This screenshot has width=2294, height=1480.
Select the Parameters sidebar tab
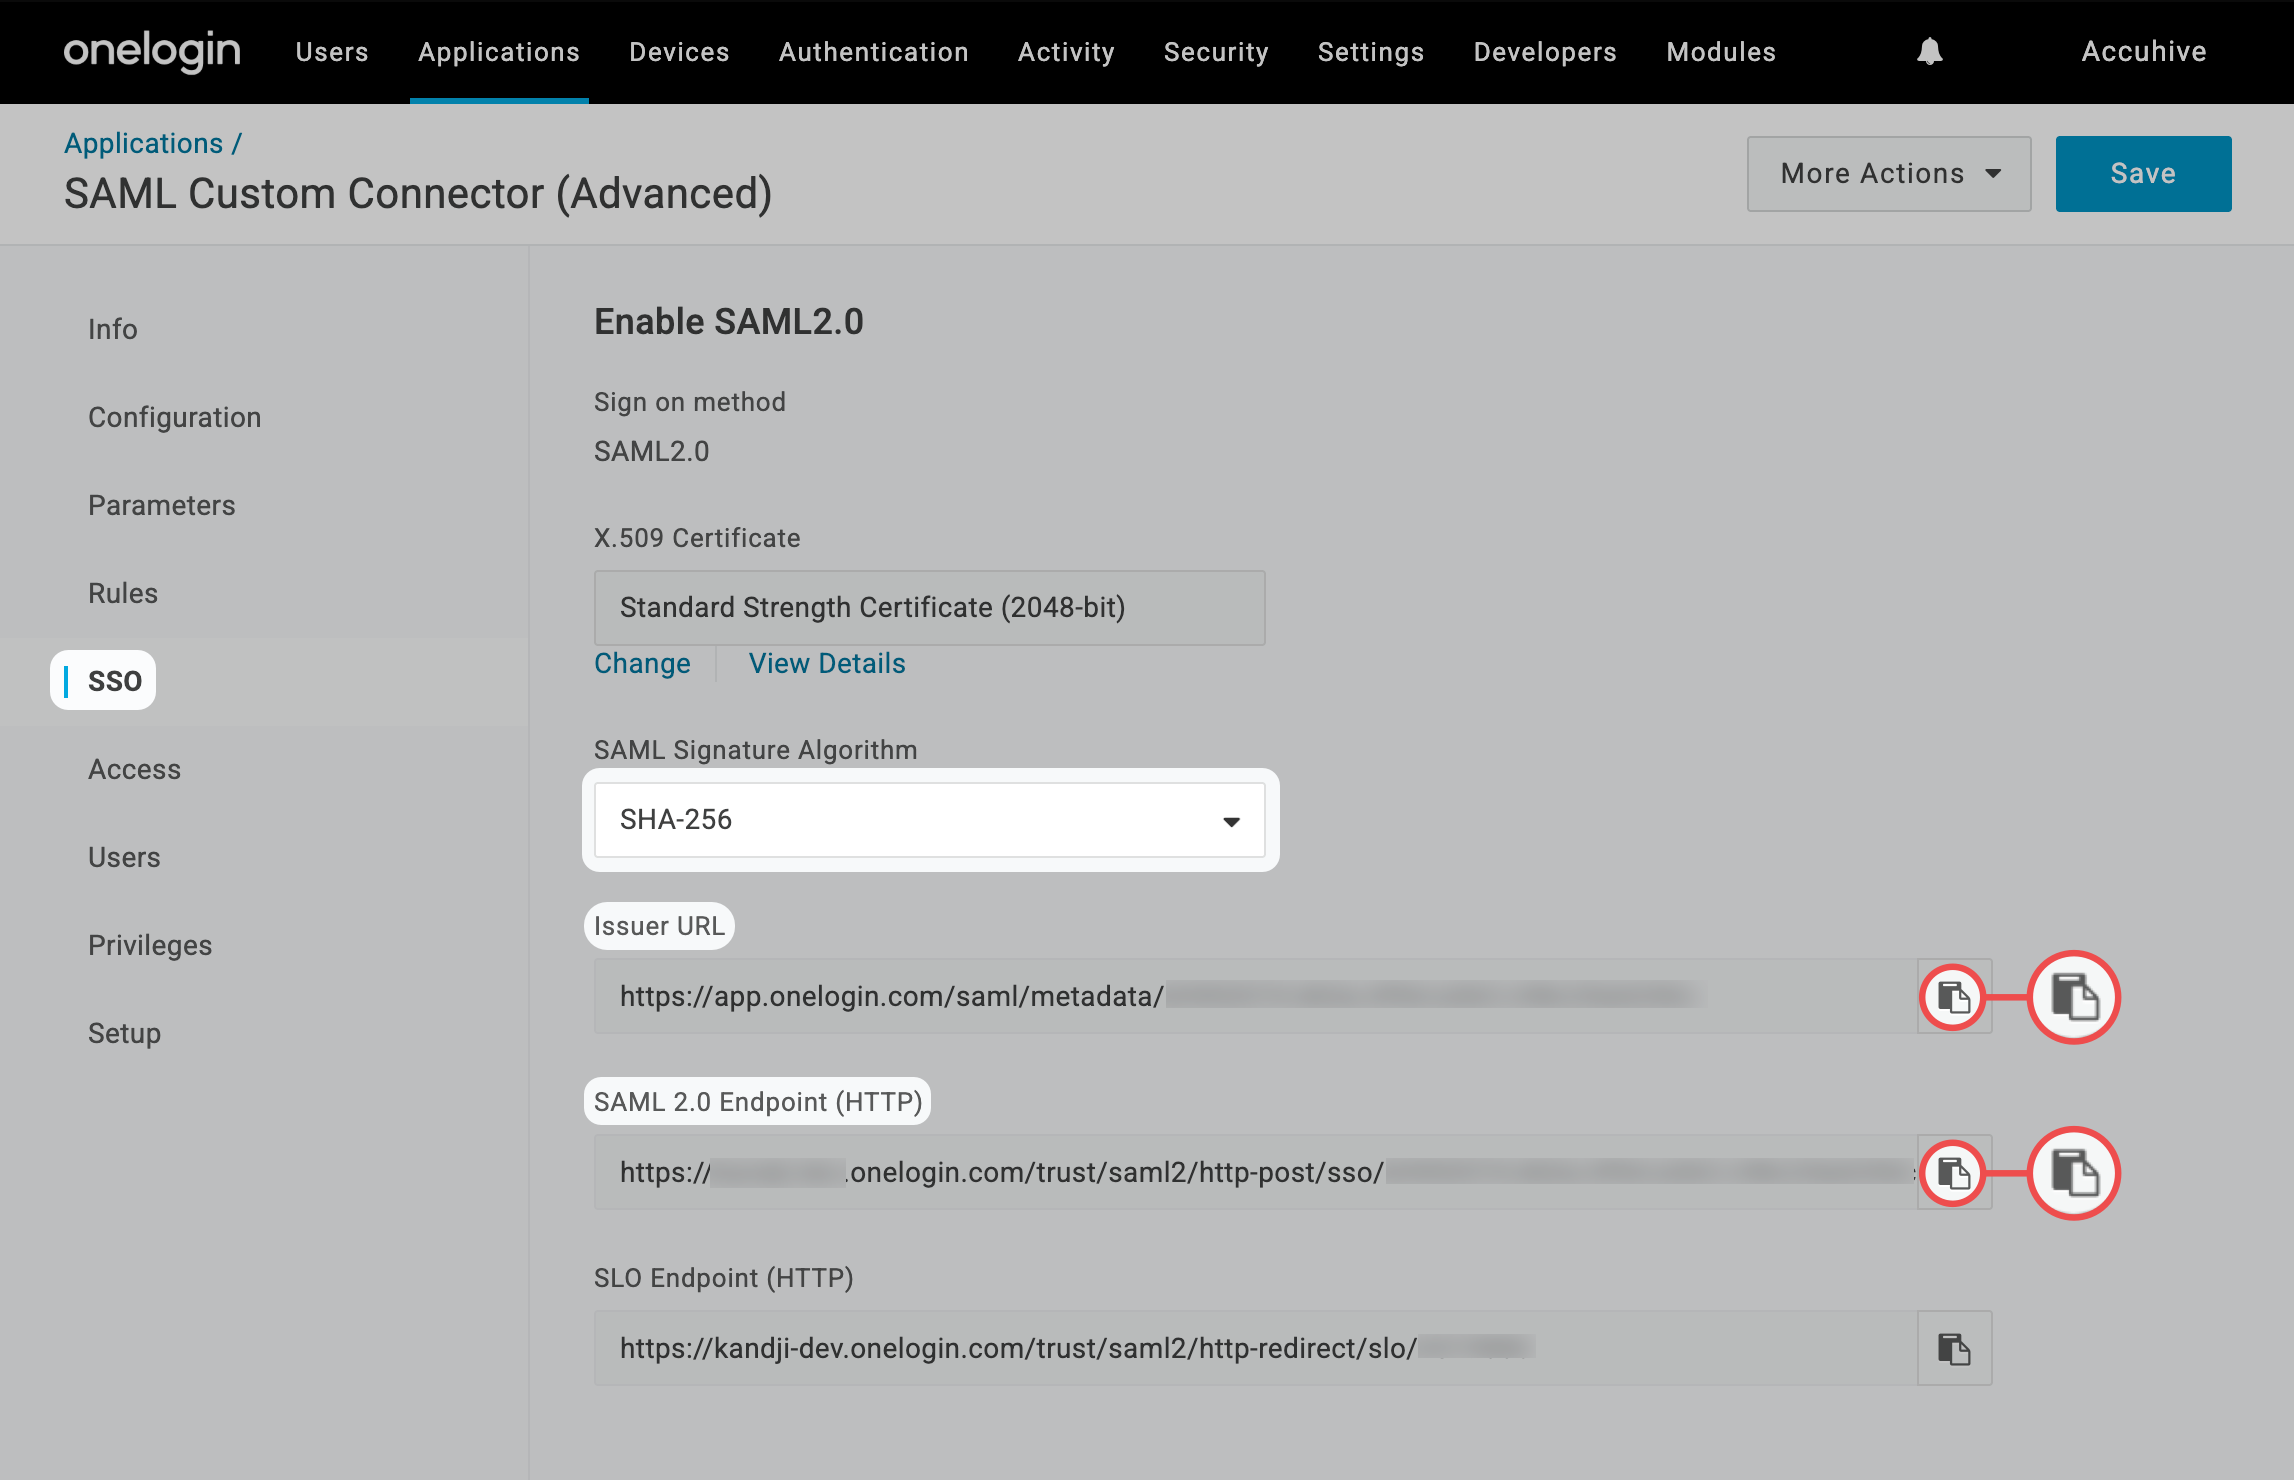click(161, 505)
